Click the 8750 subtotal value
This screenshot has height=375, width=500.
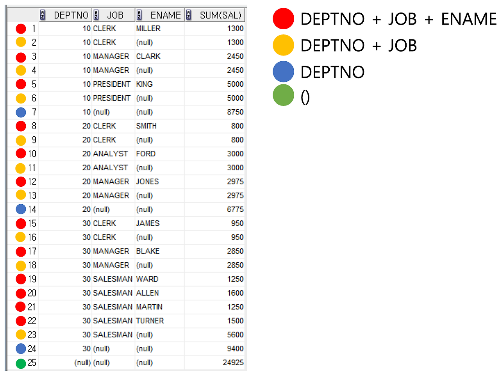[235, 112]
